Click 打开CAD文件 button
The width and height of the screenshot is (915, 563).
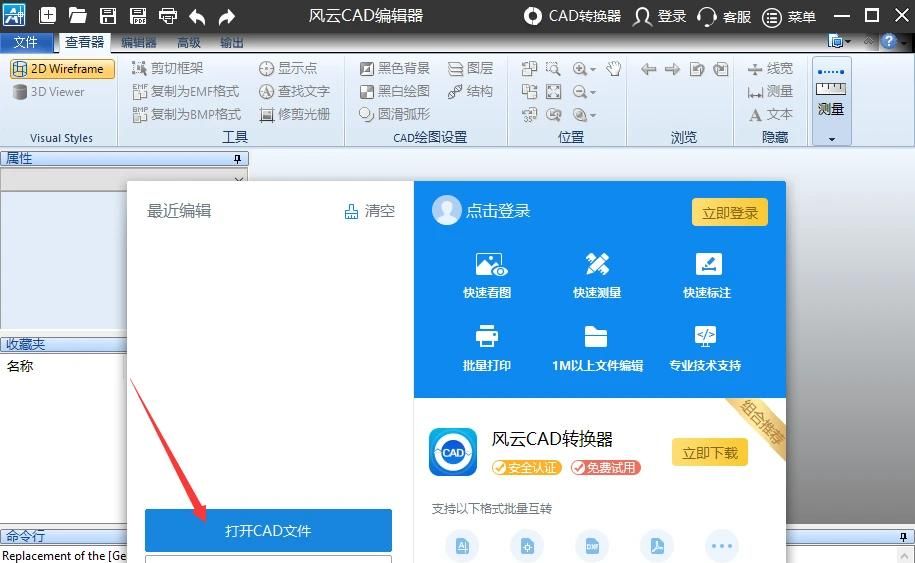pyautogui.click(x=268, y=530)
